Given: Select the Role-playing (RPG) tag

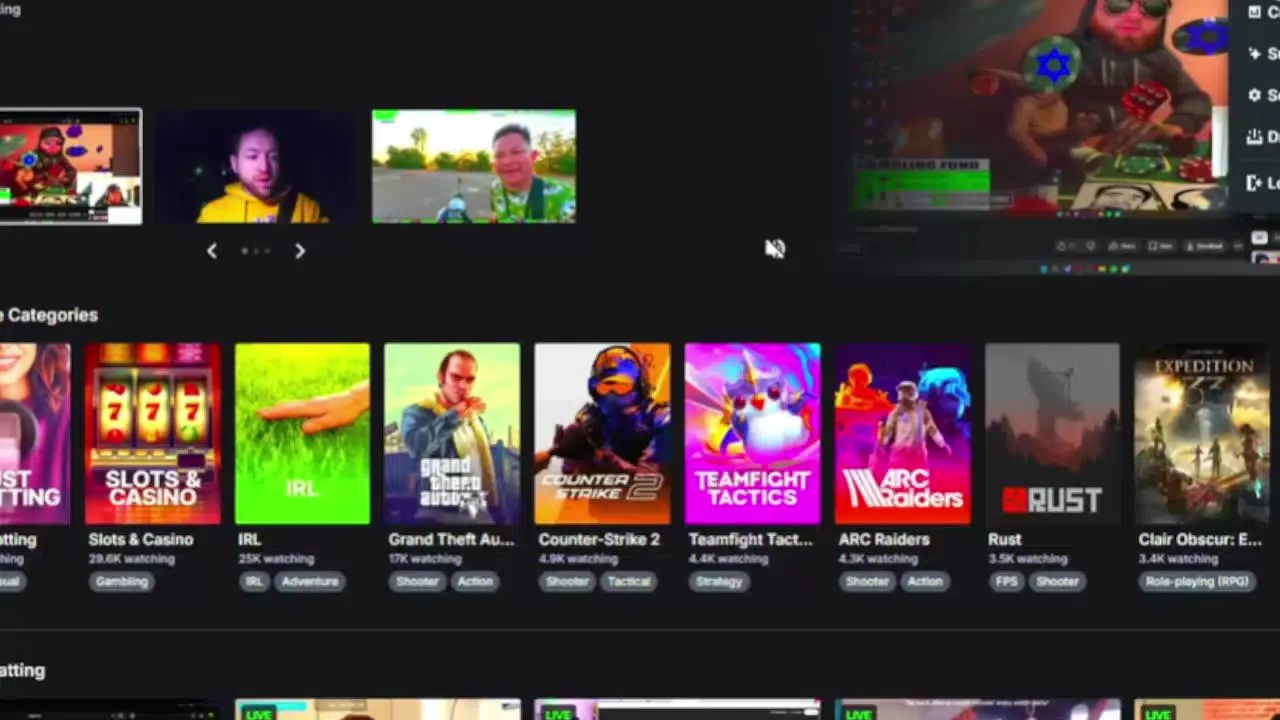Looking at the screenshot, I should [x=1197, y=581].
